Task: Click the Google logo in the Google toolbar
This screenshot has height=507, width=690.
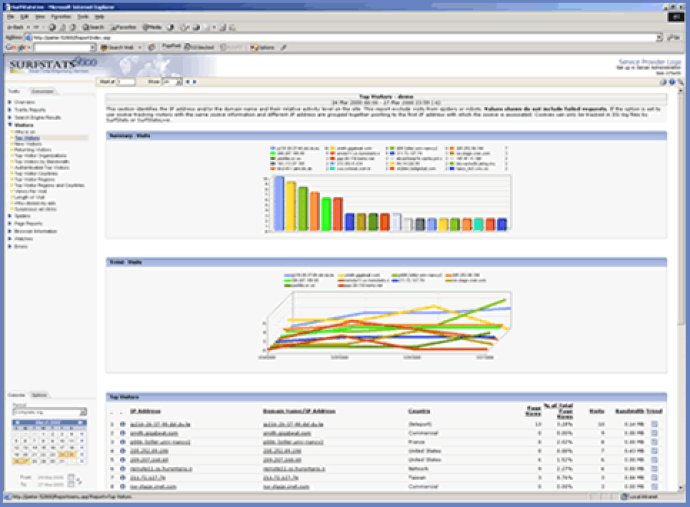Action: click(16, 47)
